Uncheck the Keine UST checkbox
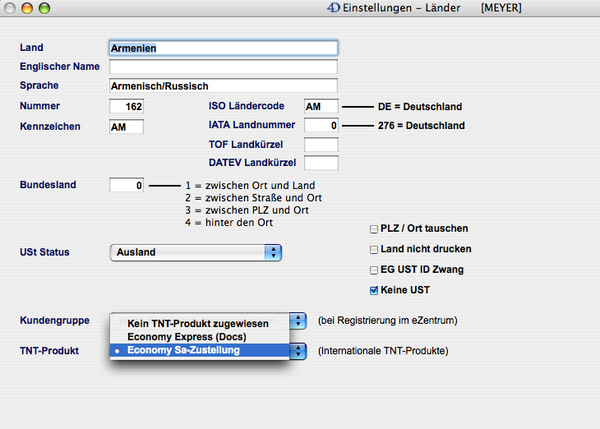This screenshot has height=429, width=600. [x=374, y=290]
